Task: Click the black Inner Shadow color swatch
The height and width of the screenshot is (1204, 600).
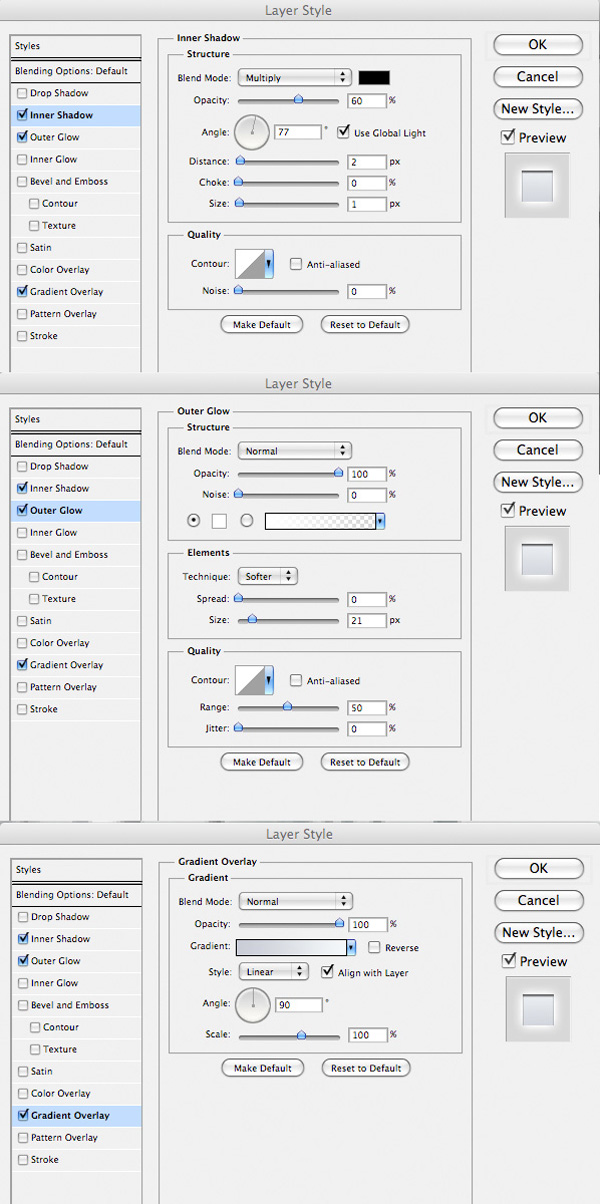Action: pyautogui.click(x=375, y=77)
